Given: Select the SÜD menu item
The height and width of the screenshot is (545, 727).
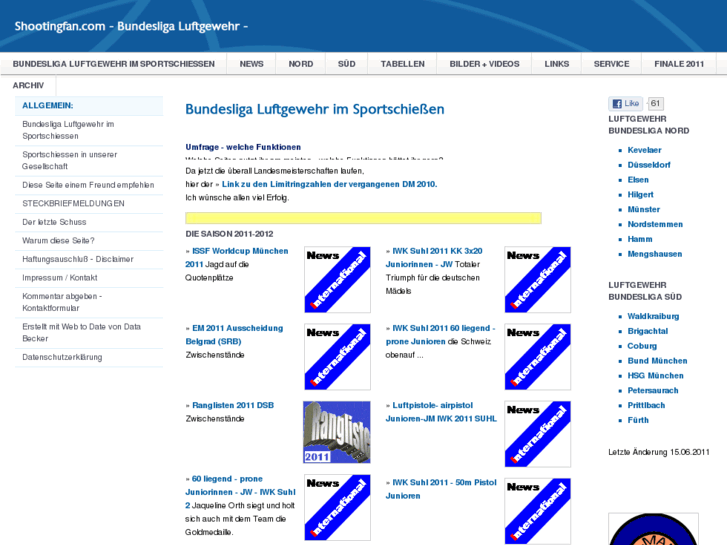Looking at the screenshot, I should [x=346, y=64].
